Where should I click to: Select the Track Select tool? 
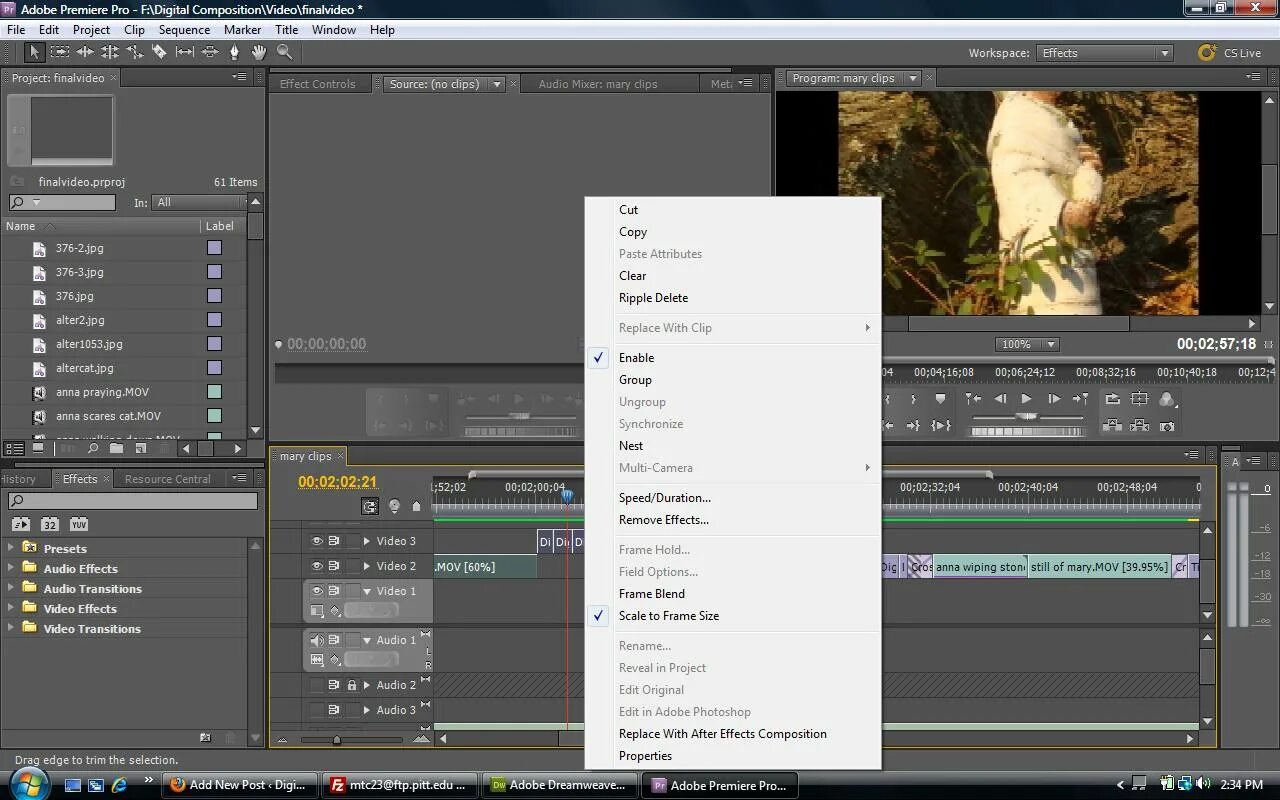click(60, 52)
